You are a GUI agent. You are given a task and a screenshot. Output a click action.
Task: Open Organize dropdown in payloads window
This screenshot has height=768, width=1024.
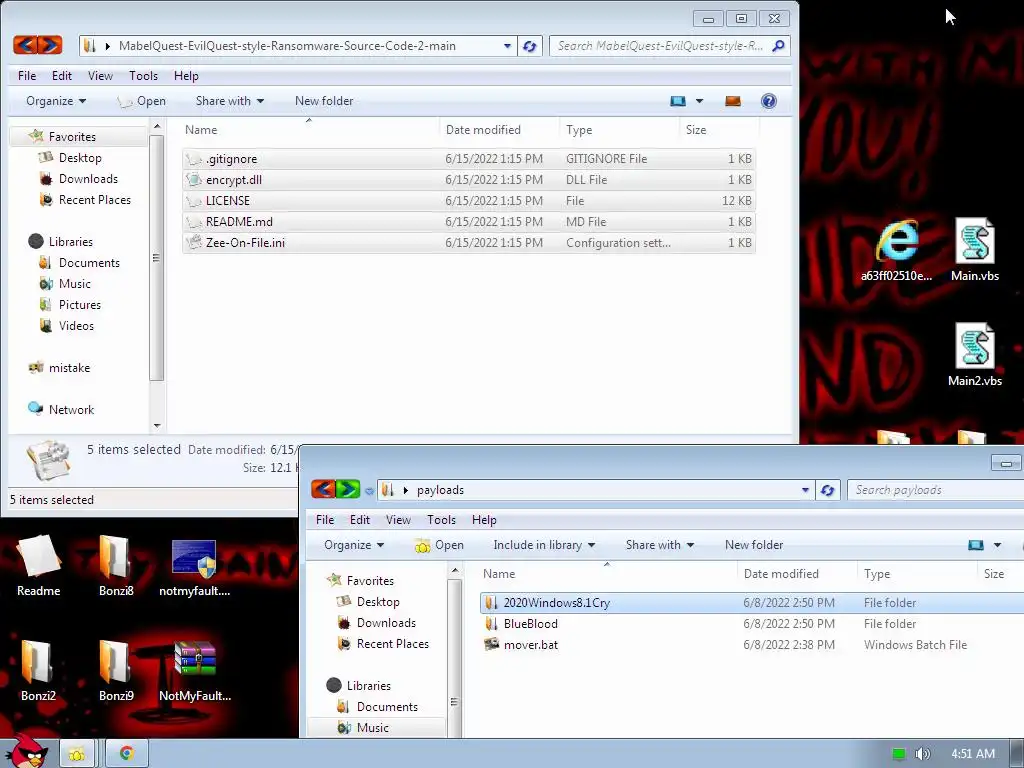coord(354,545)
